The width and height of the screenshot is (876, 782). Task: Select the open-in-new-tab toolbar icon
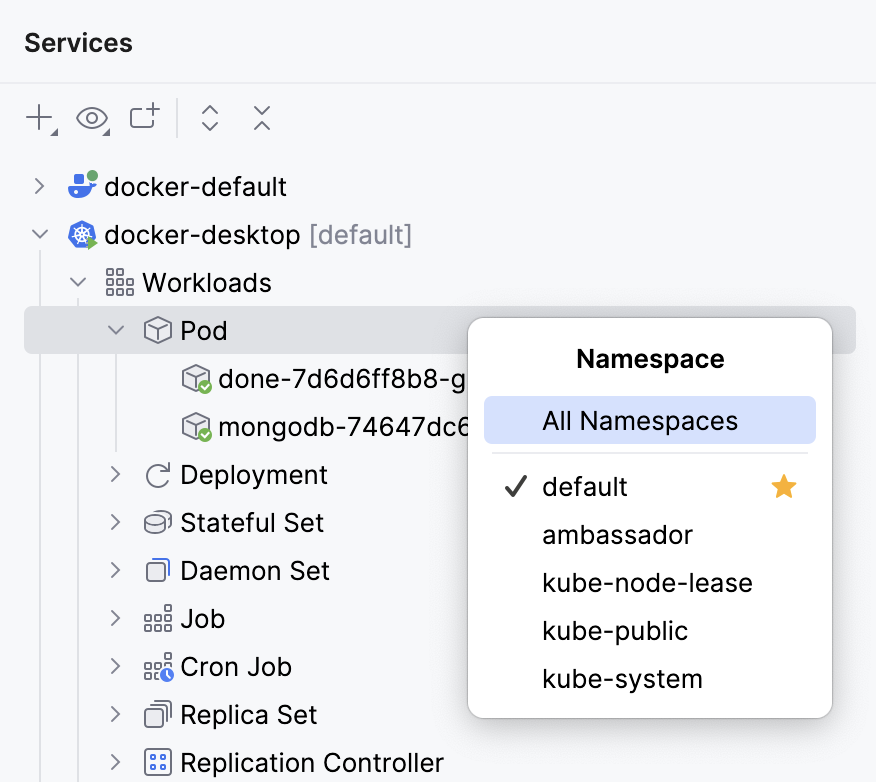tap(144, 117)
